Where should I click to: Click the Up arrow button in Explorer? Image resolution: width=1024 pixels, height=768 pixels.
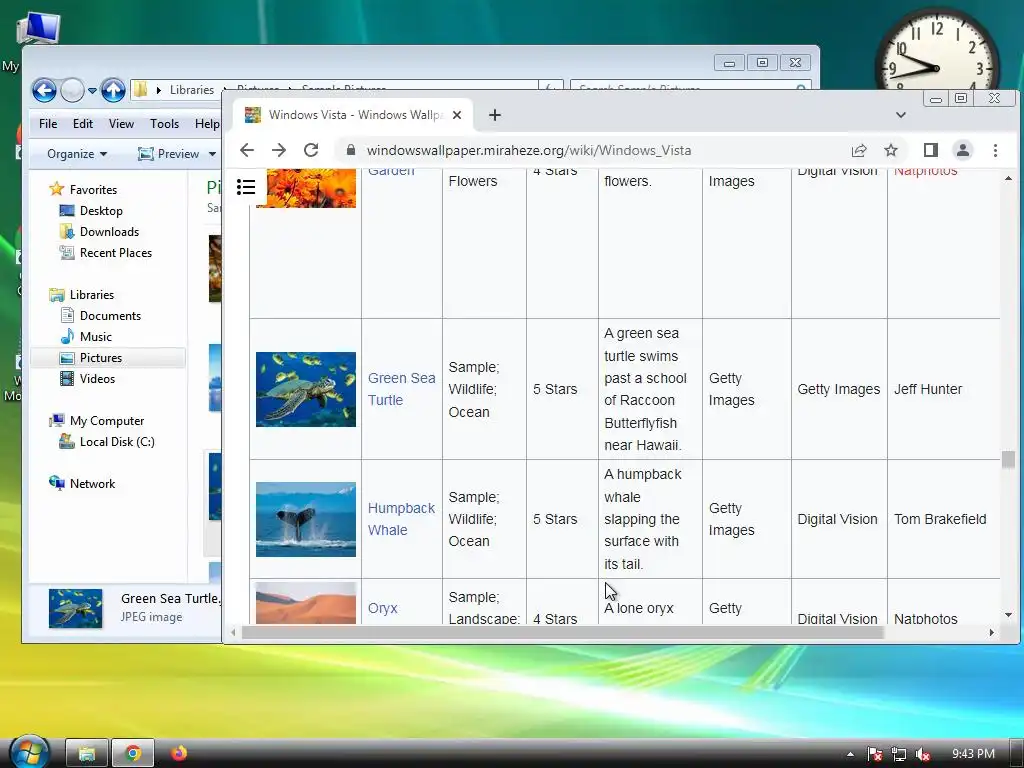[113, 90]
